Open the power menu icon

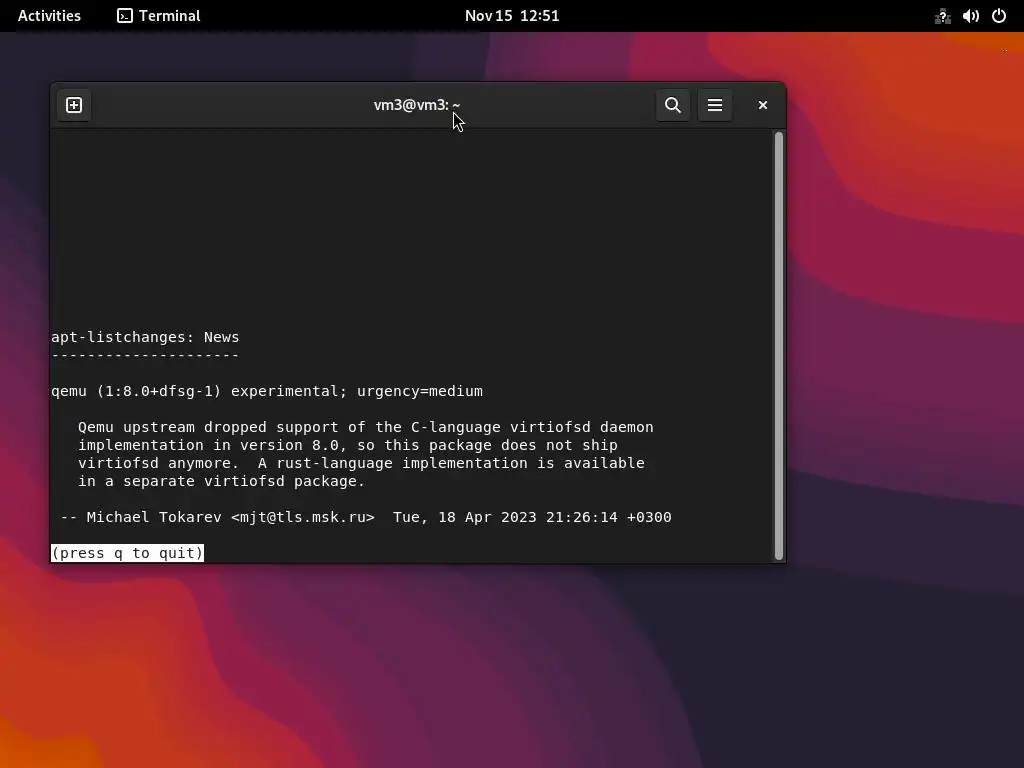click(x=999, y=16)
